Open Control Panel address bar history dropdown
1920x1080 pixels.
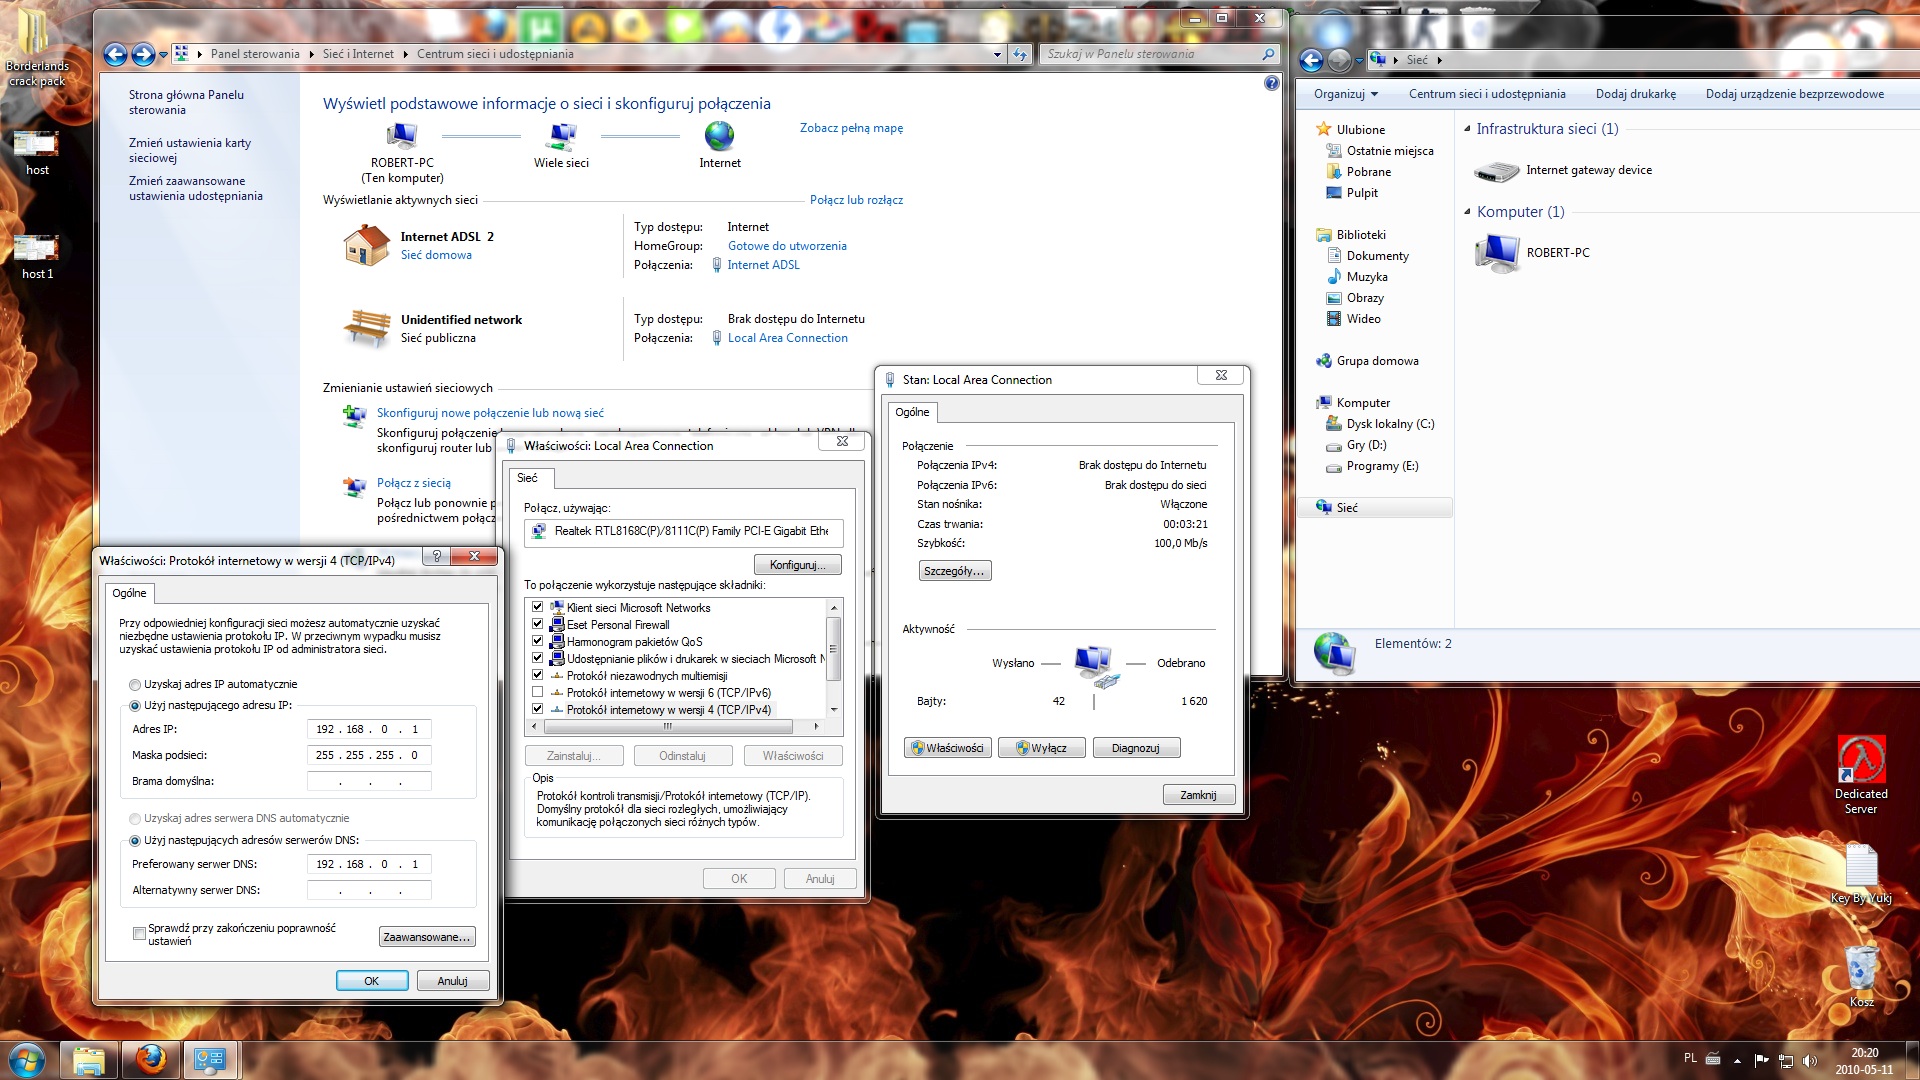(x=997, y=55)
